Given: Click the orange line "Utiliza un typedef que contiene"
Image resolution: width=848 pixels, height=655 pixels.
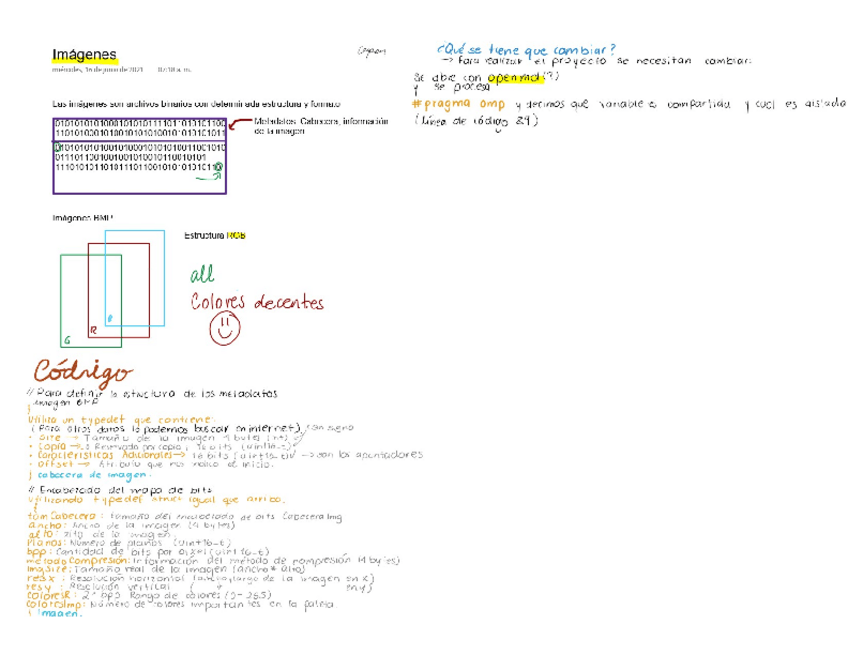Looking at the screenshot, I should point(121,420).
